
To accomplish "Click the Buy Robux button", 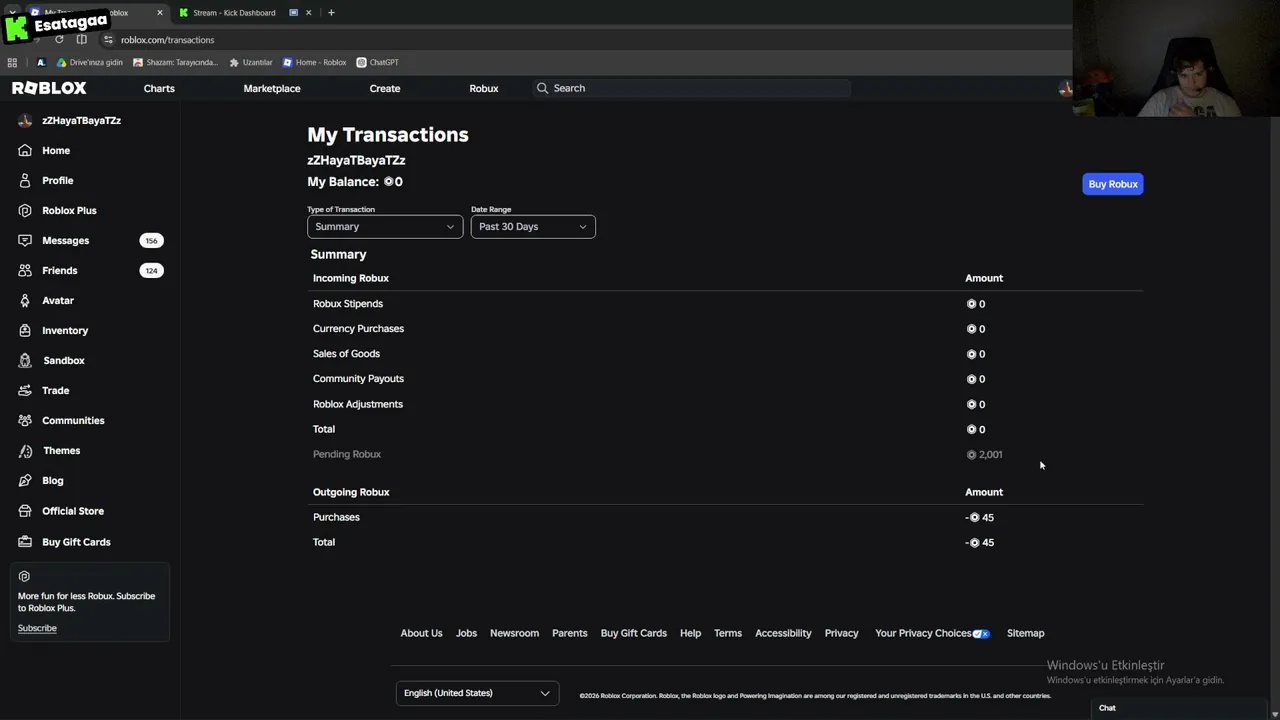I will point(1113,184).
